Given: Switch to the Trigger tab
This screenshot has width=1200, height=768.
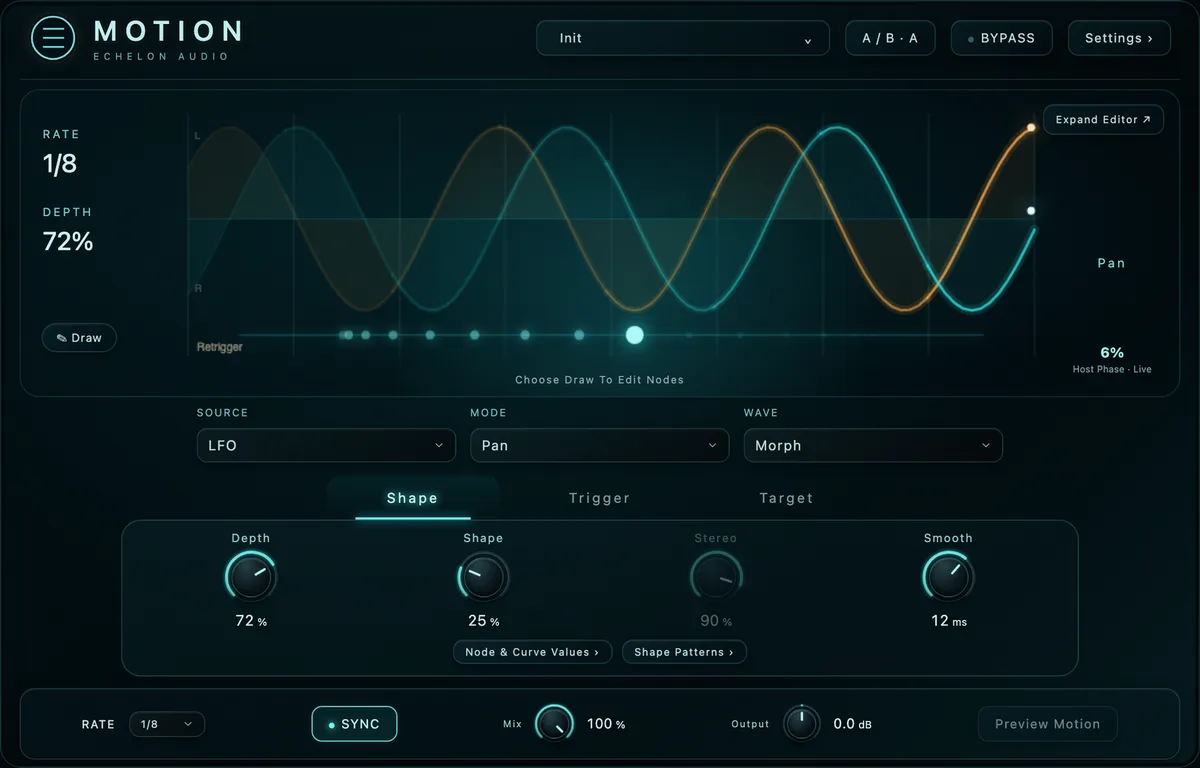Looking at the screenshot, I should pyautogui.click(x=599, y=498).
